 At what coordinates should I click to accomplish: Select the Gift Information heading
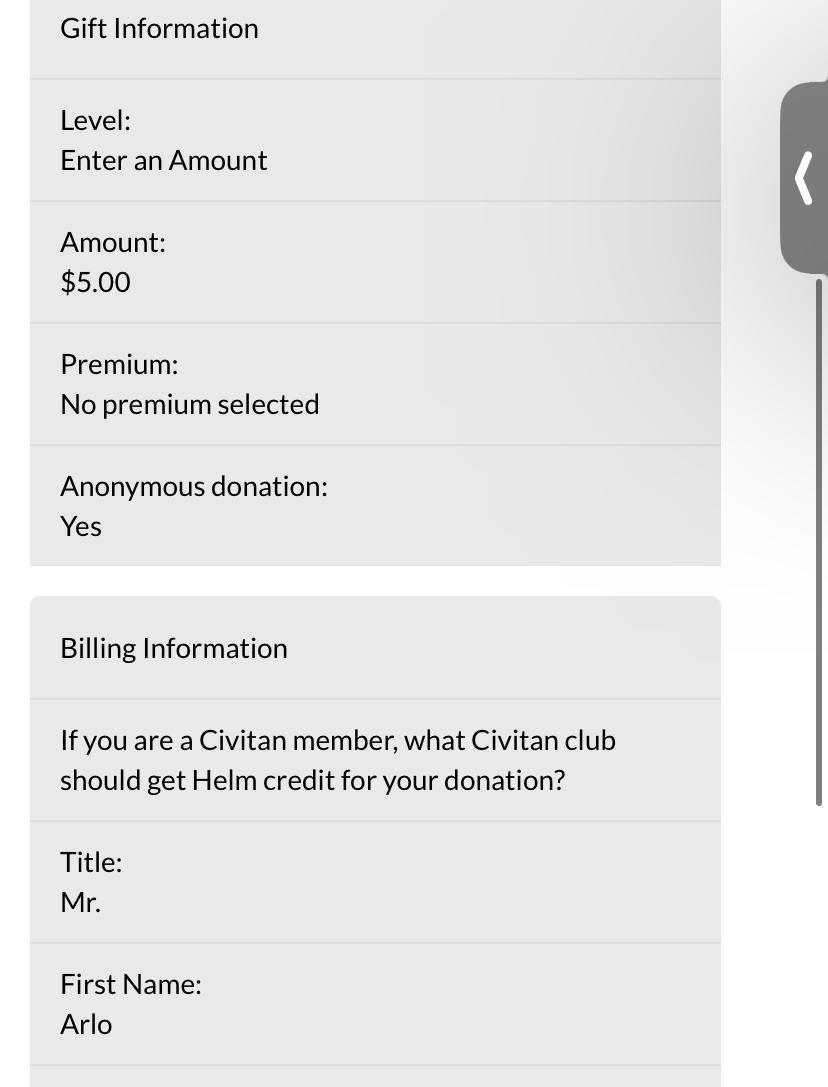tap(159, 28)
